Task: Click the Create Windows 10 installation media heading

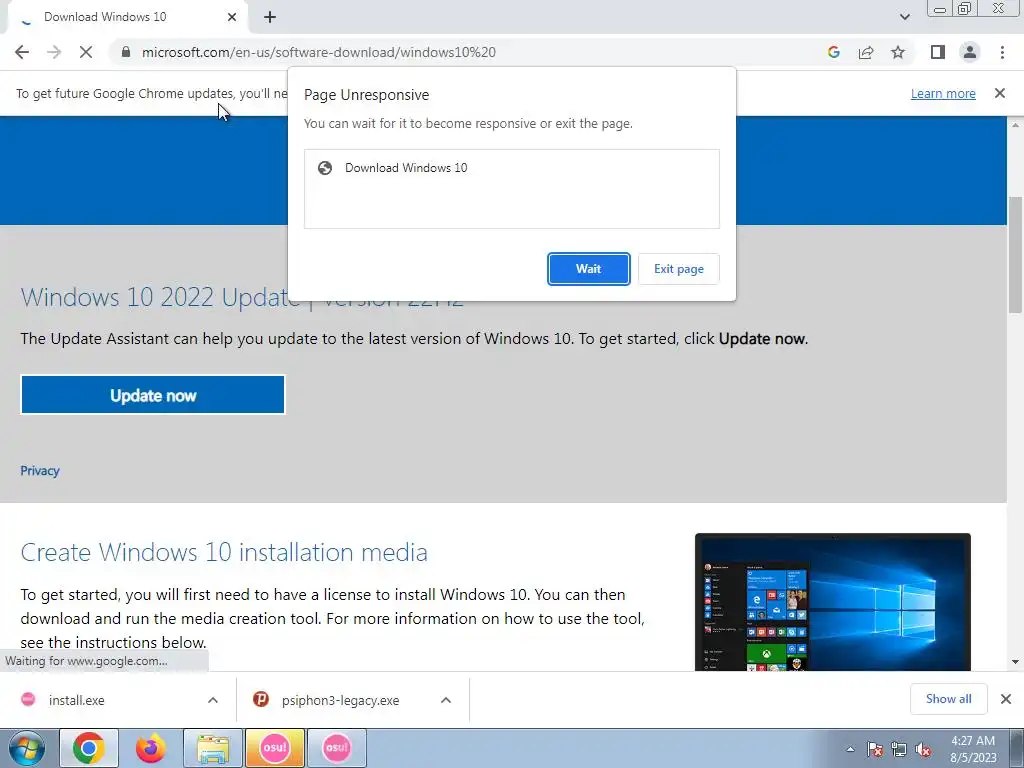Action: [224, 552]
